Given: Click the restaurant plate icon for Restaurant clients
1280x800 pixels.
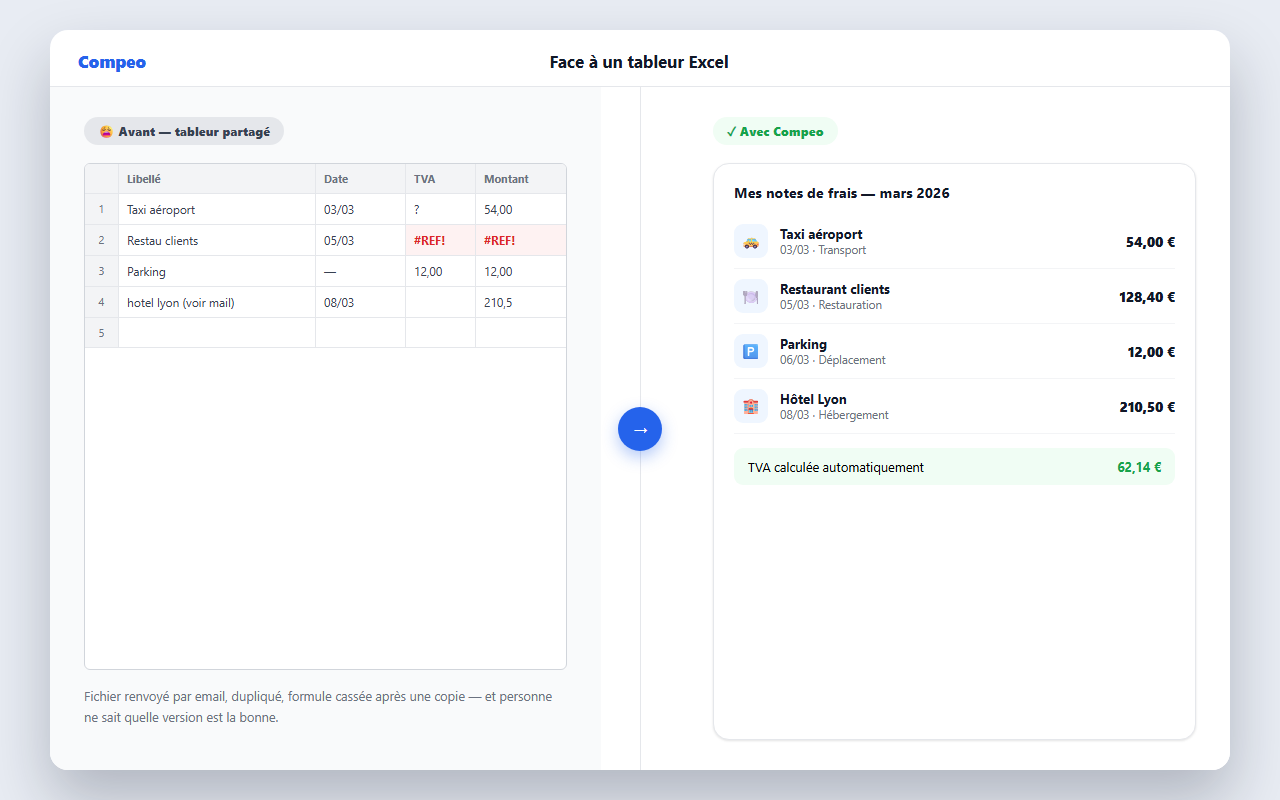Looking at the screenshot, I should click(x=751, y=296).
